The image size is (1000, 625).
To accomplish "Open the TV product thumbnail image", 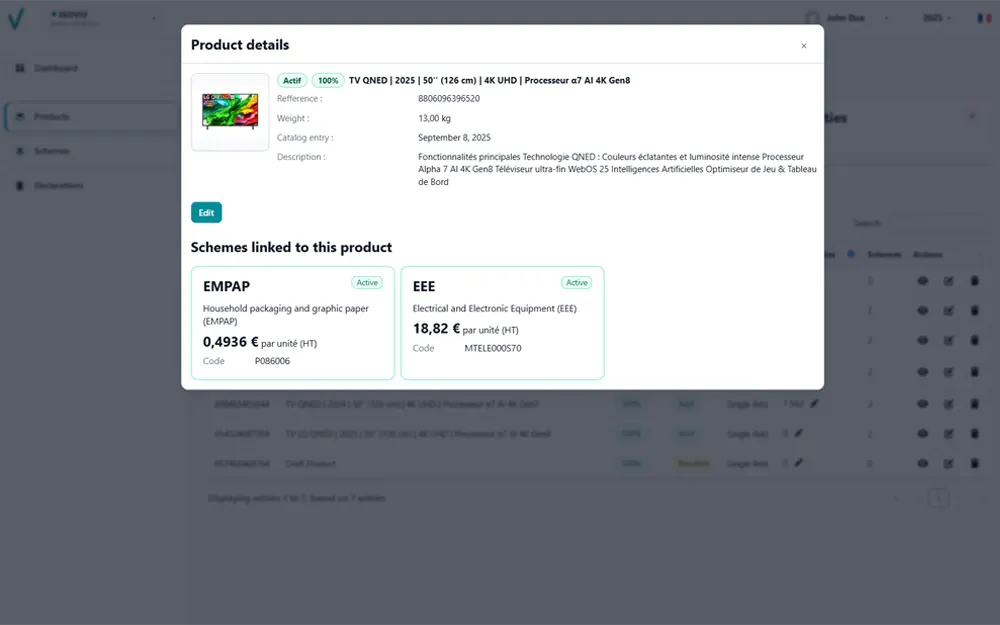I will coord(230,112).
